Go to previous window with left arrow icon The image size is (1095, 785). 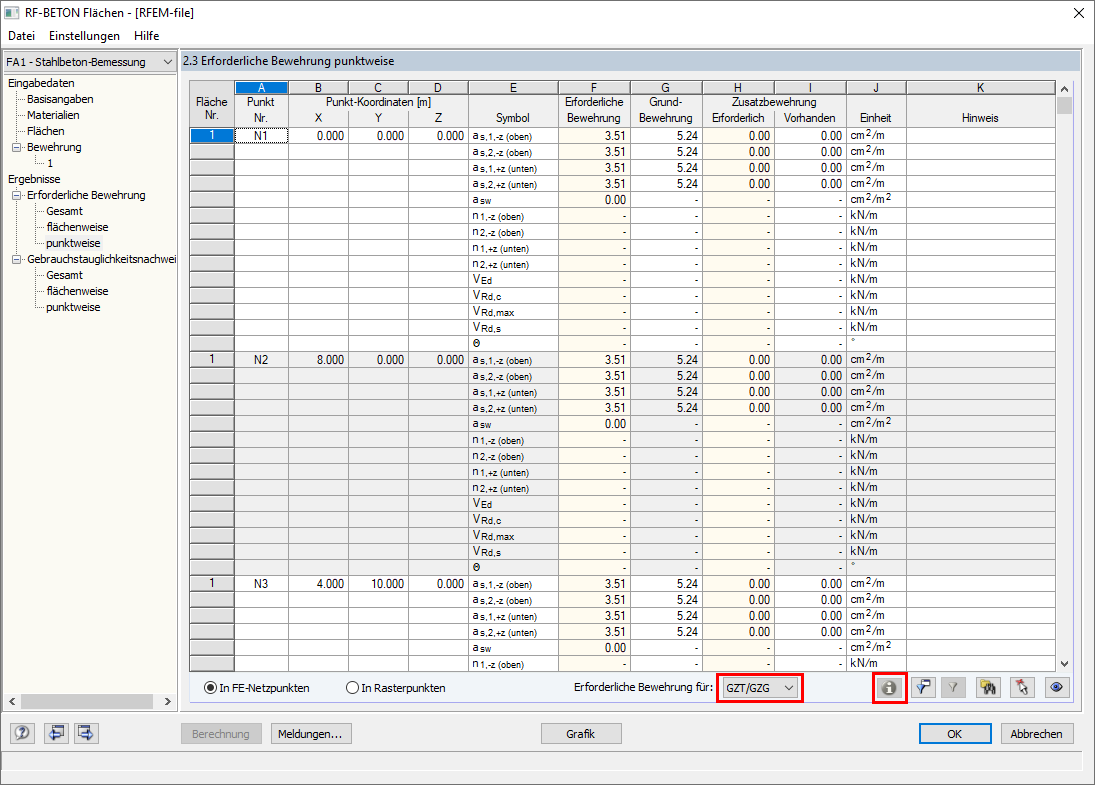click(57, 733)
